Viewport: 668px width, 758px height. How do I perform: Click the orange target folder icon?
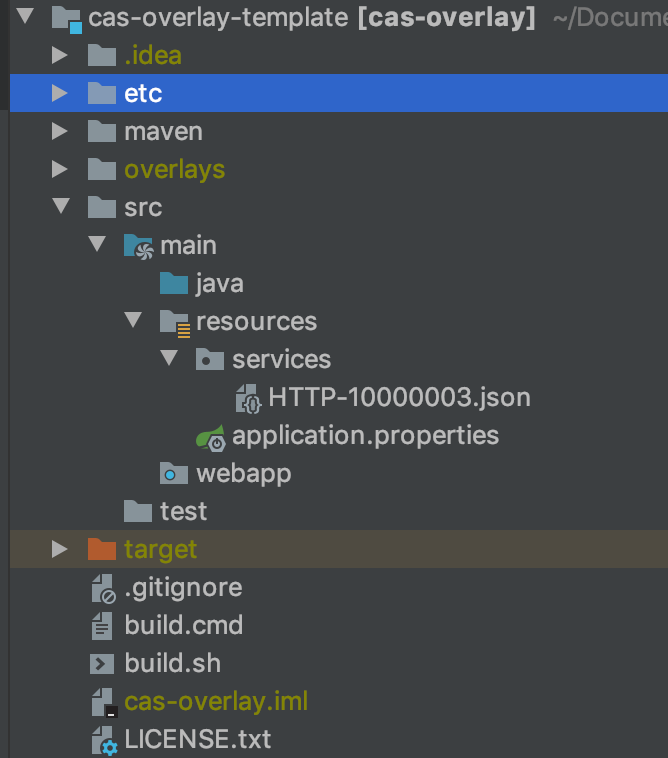point(102,549)
